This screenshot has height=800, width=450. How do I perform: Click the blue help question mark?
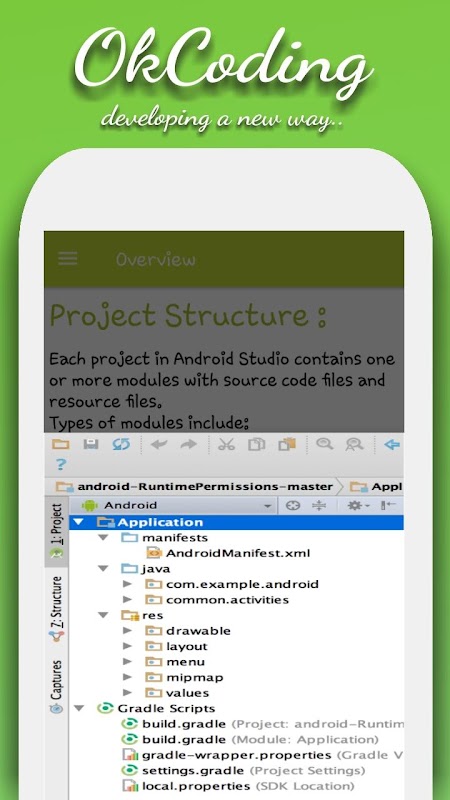(x=61, y=464)
